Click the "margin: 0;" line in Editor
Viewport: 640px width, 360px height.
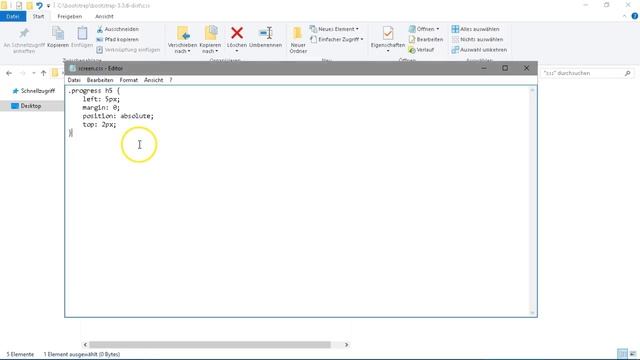point(101,107)
